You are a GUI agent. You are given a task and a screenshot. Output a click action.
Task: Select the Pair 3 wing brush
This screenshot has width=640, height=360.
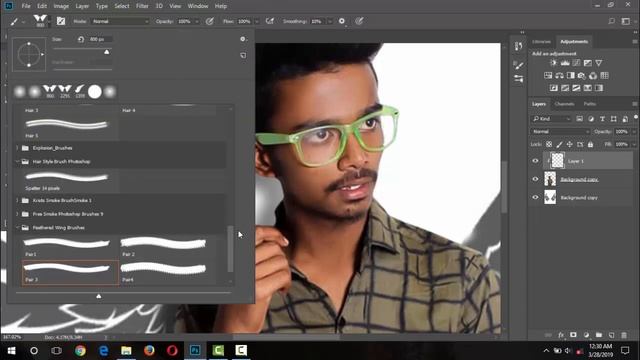[70, 272]
